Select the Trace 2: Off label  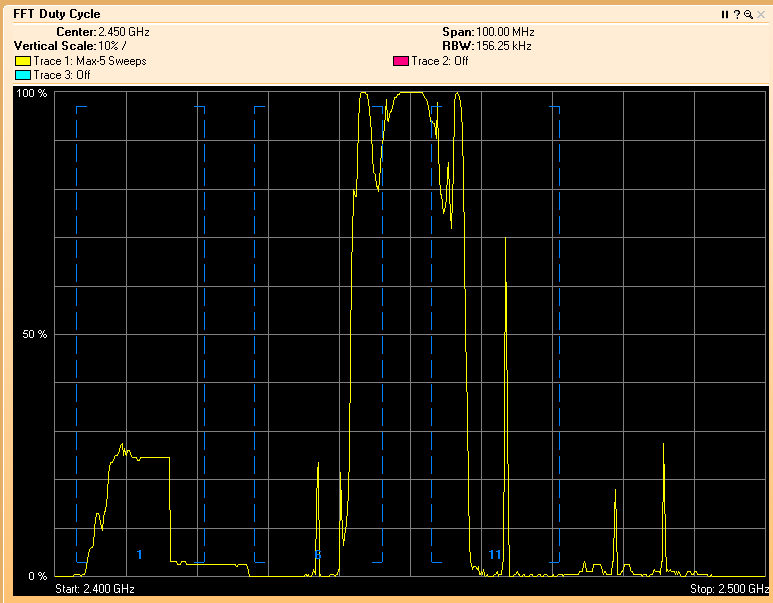[x=440, y=61]
